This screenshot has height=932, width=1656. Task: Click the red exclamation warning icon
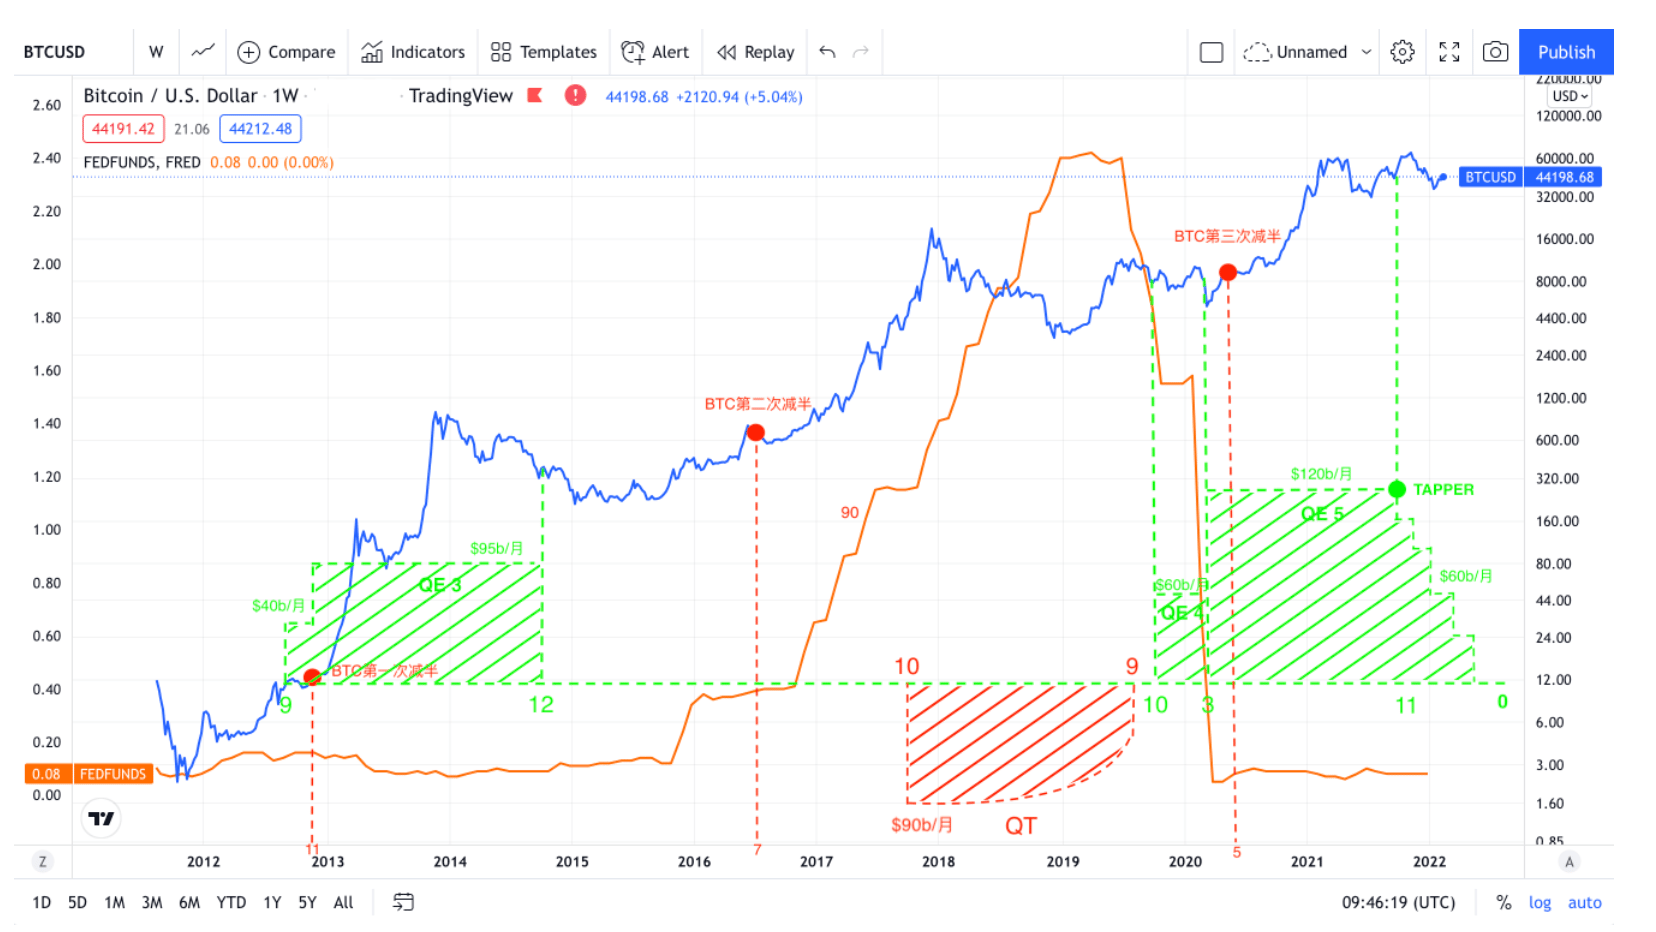click(x=575, y=95)
